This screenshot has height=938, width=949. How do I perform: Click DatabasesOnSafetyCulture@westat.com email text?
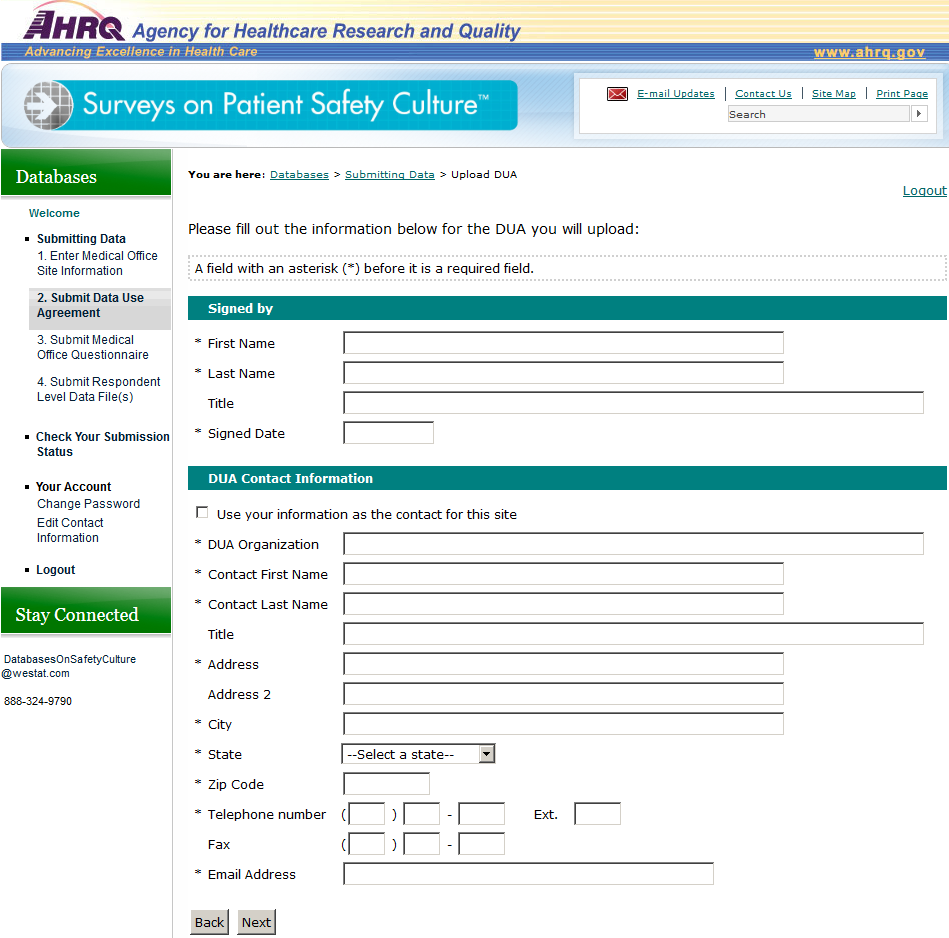(68, 666)
